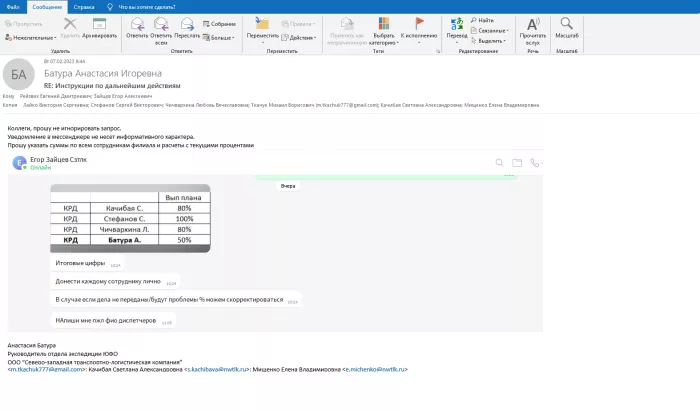Click Reply All (Ответить всем) icon

161,25
